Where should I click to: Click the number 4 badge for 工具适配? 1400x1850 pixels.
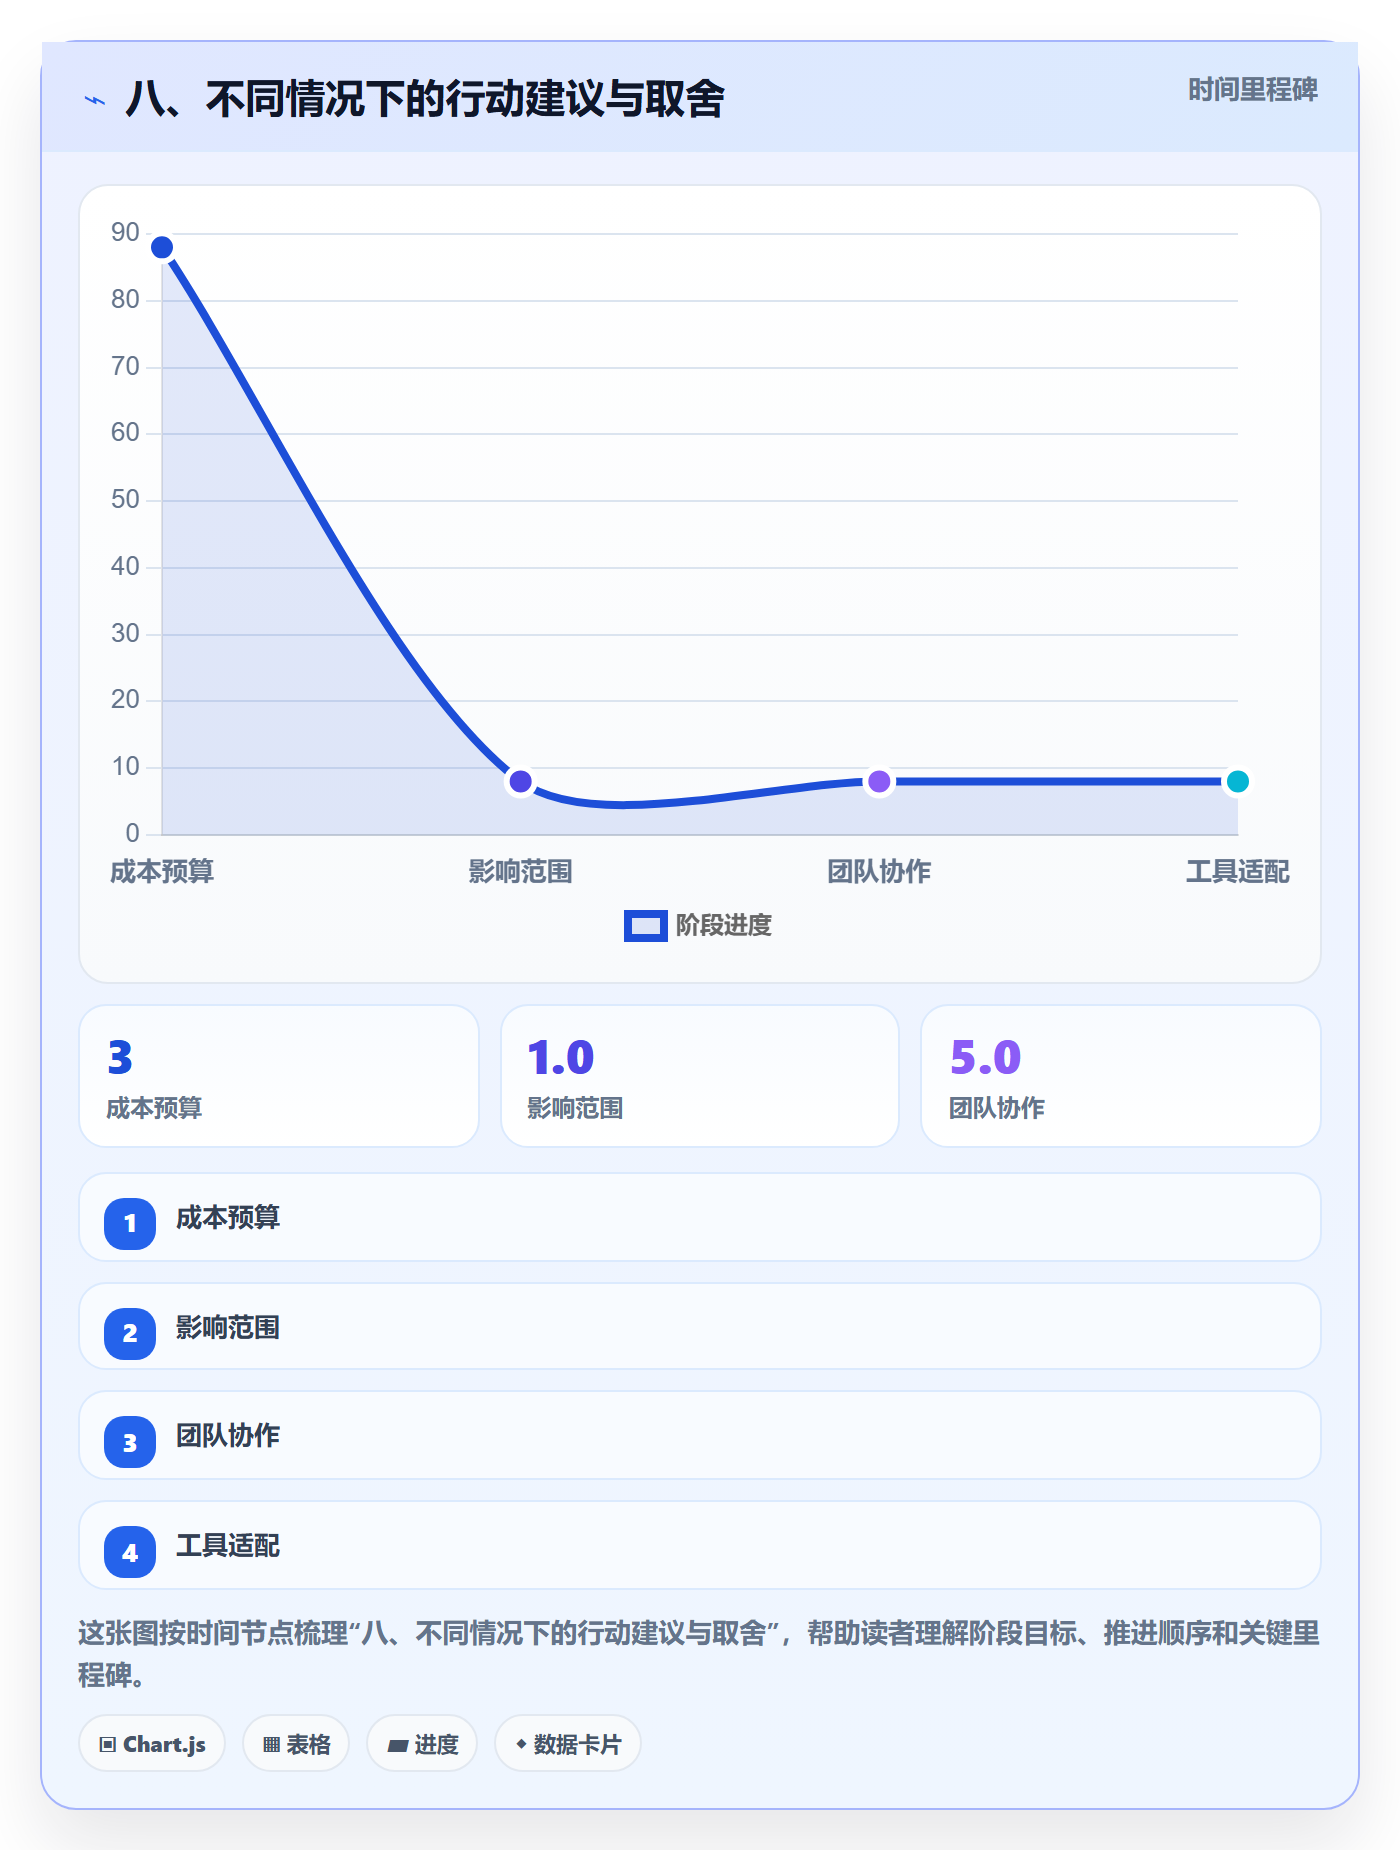tap(130, 1552)
